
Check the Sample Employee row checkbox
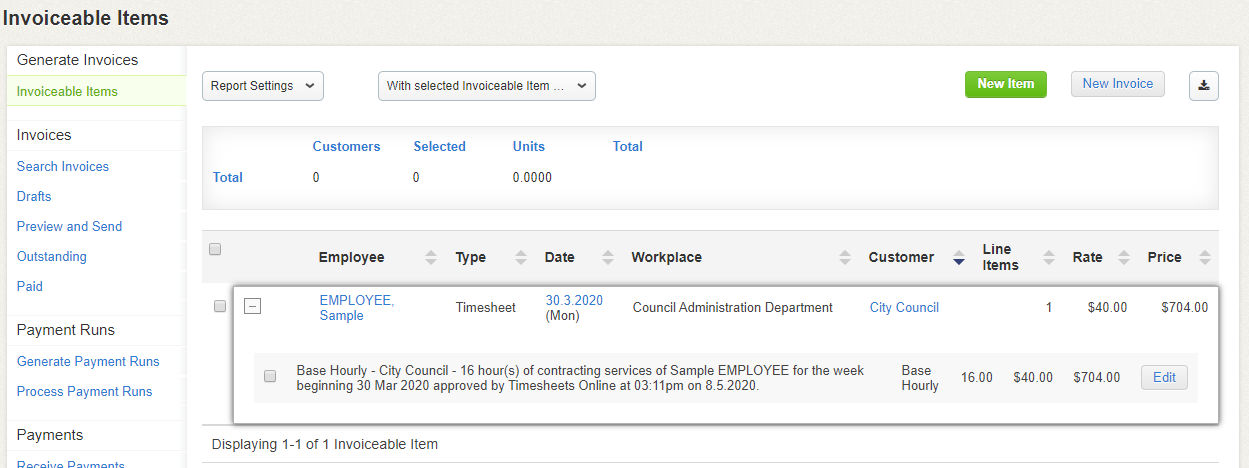[x=220, y=307]
